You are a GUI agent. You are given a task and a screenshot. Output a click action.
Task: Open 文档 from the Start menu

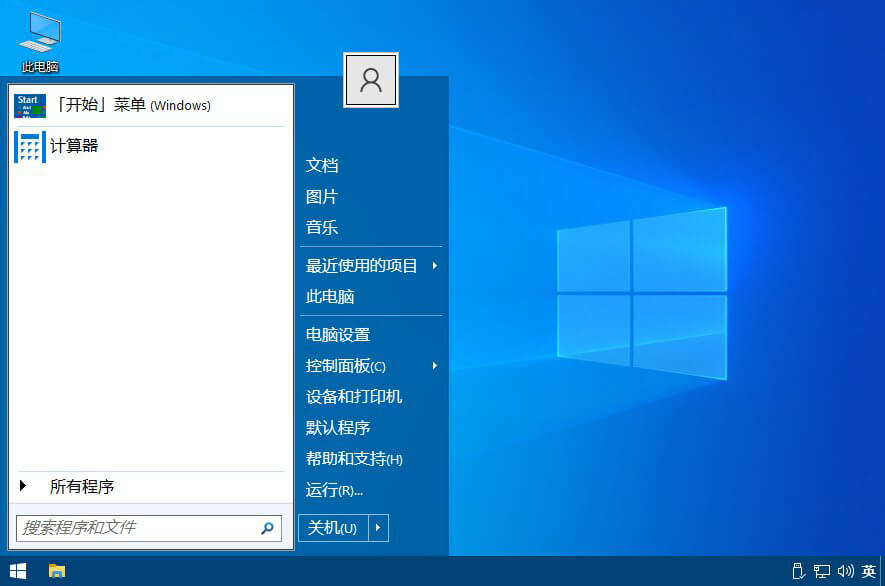pos(321,165)
